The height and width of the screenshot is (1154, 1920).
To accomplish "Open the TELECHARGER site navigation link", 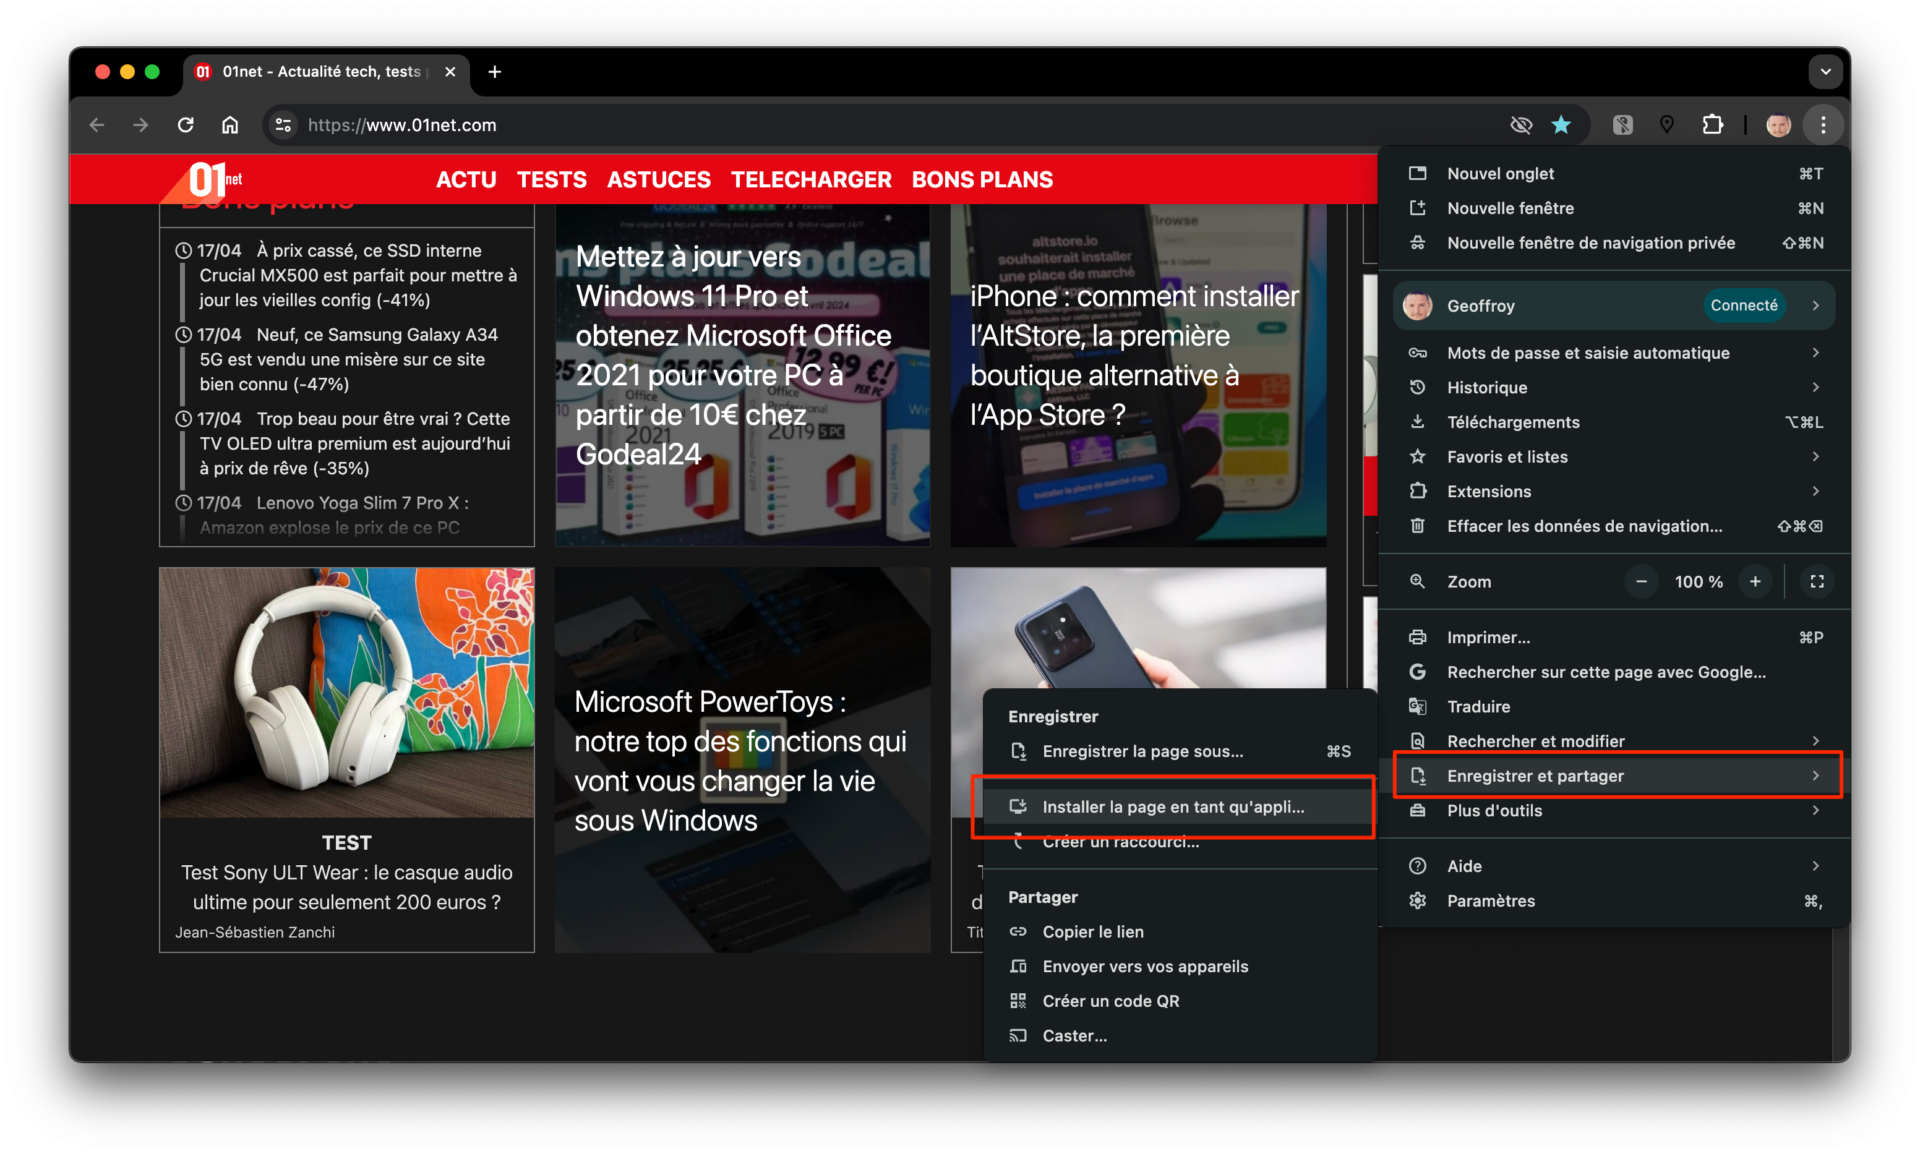I will pos(811,180).
